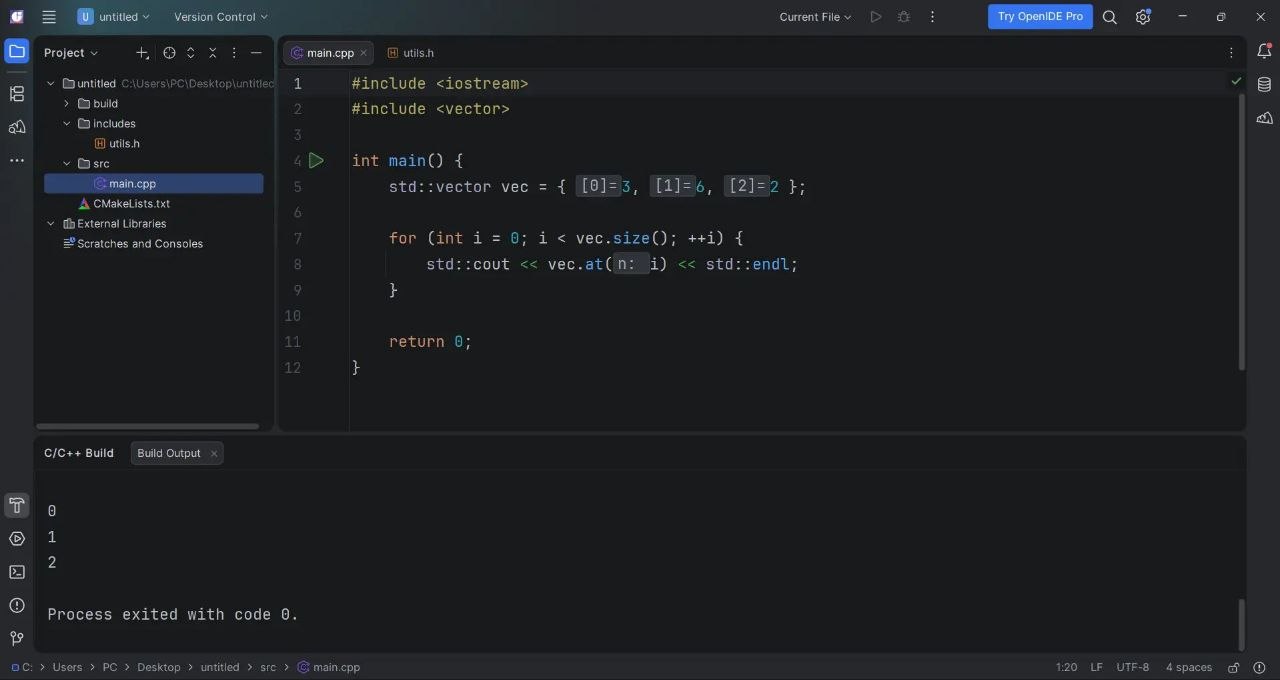The image size is (1280, 680).
Task: Click 'Process exited with code 0.' text
Action: click(x=173, y=615)
